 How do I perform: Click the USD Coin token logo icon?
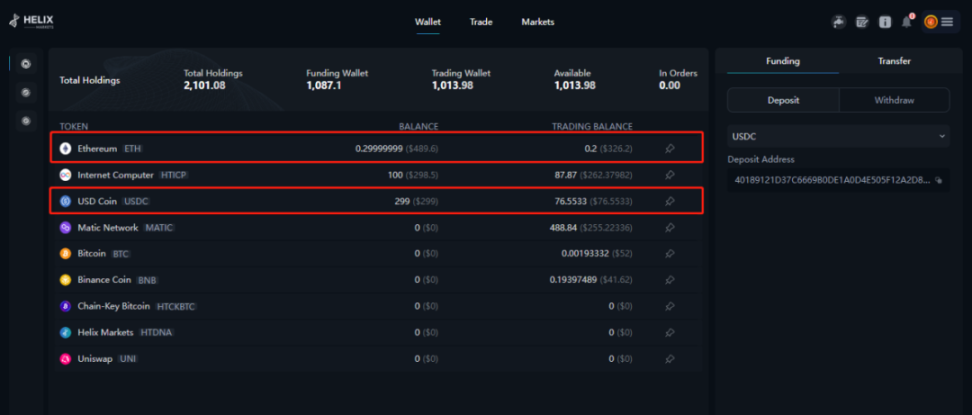(65, 202)
